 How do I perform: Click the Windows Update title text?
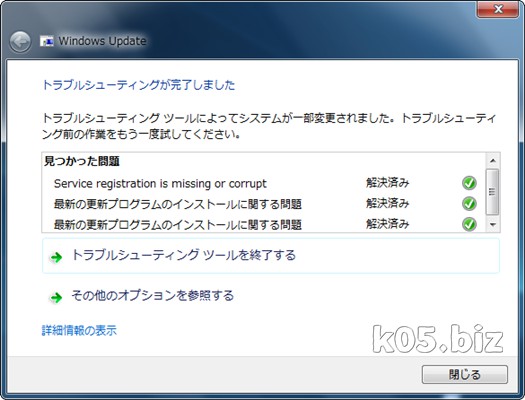[x=102, y=41]
